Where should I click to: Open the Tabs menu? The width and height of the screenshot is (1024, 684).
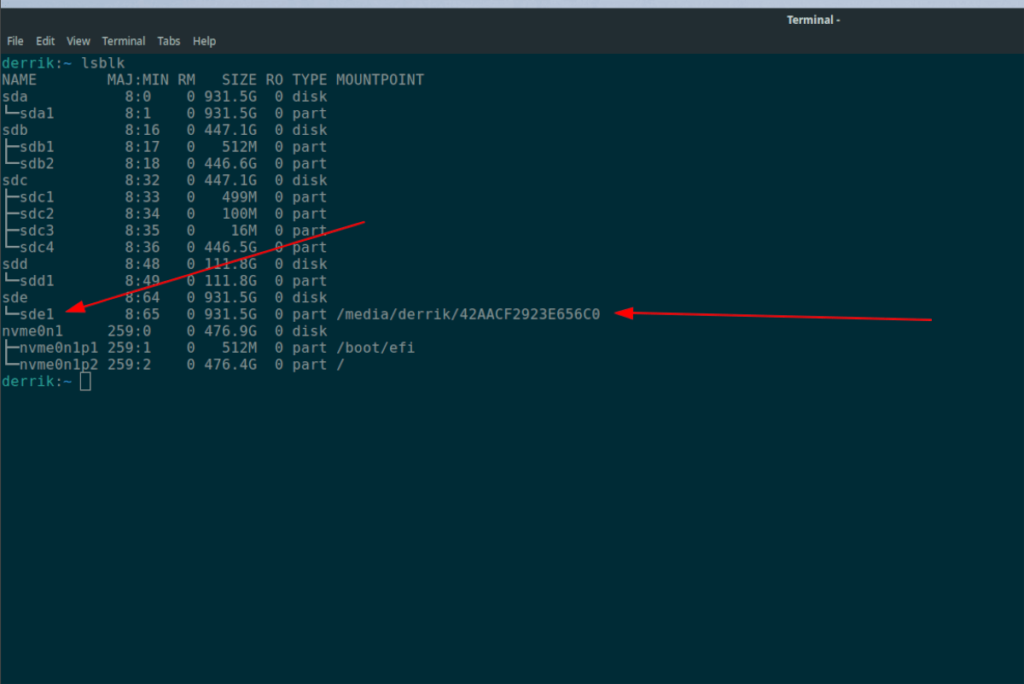click(x=168, y=41)
